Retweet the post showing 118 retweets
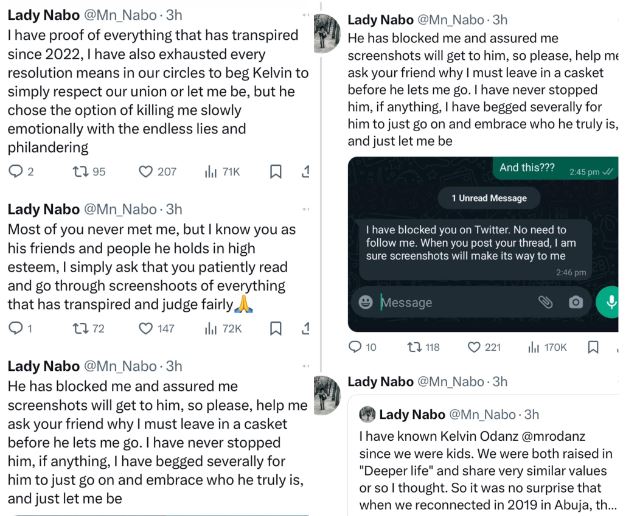 pos(415,347)
